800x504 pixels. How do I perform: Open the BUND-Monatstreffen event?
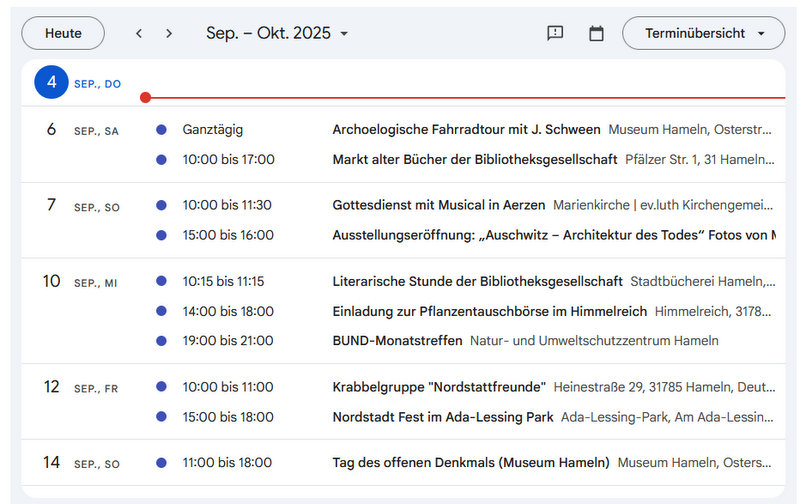[397, 340]
